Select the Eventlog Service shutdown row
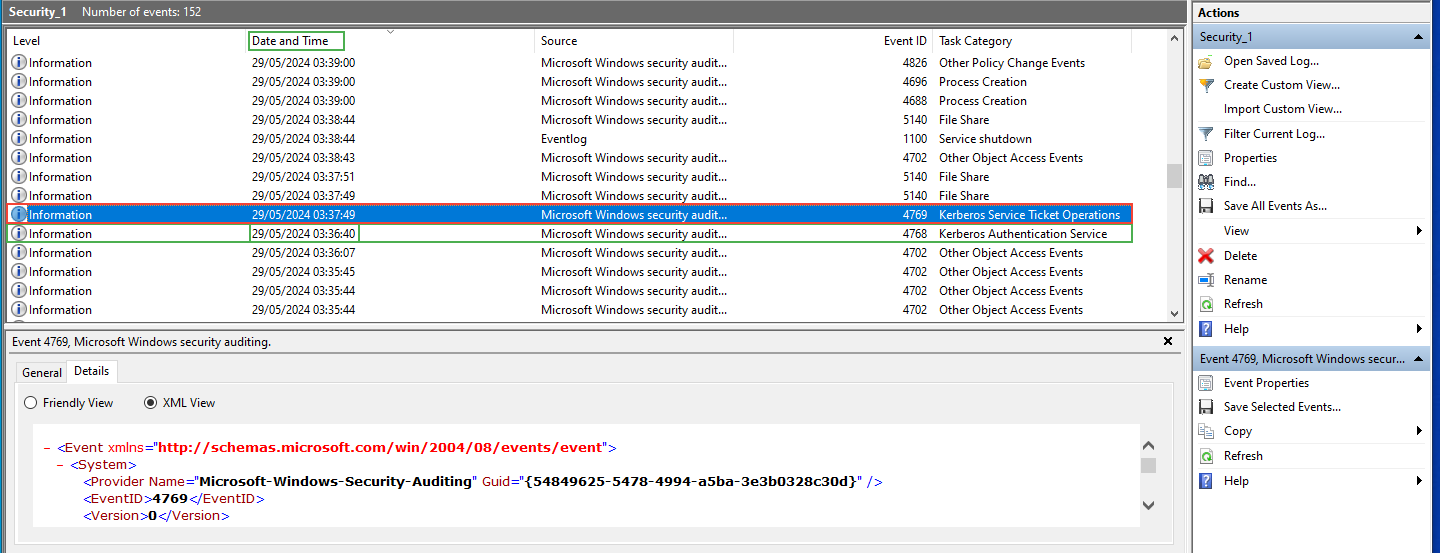The height and width of the screenshot is (553, 1440). pyautogui.click(x=570, y=139)
